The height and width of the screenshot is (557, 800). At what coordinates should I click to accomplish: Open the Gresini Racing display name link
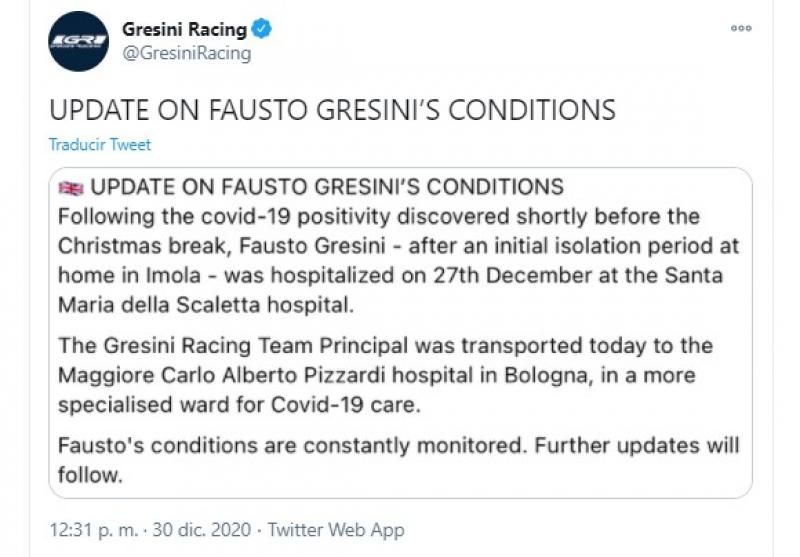[x=185, y=29]
